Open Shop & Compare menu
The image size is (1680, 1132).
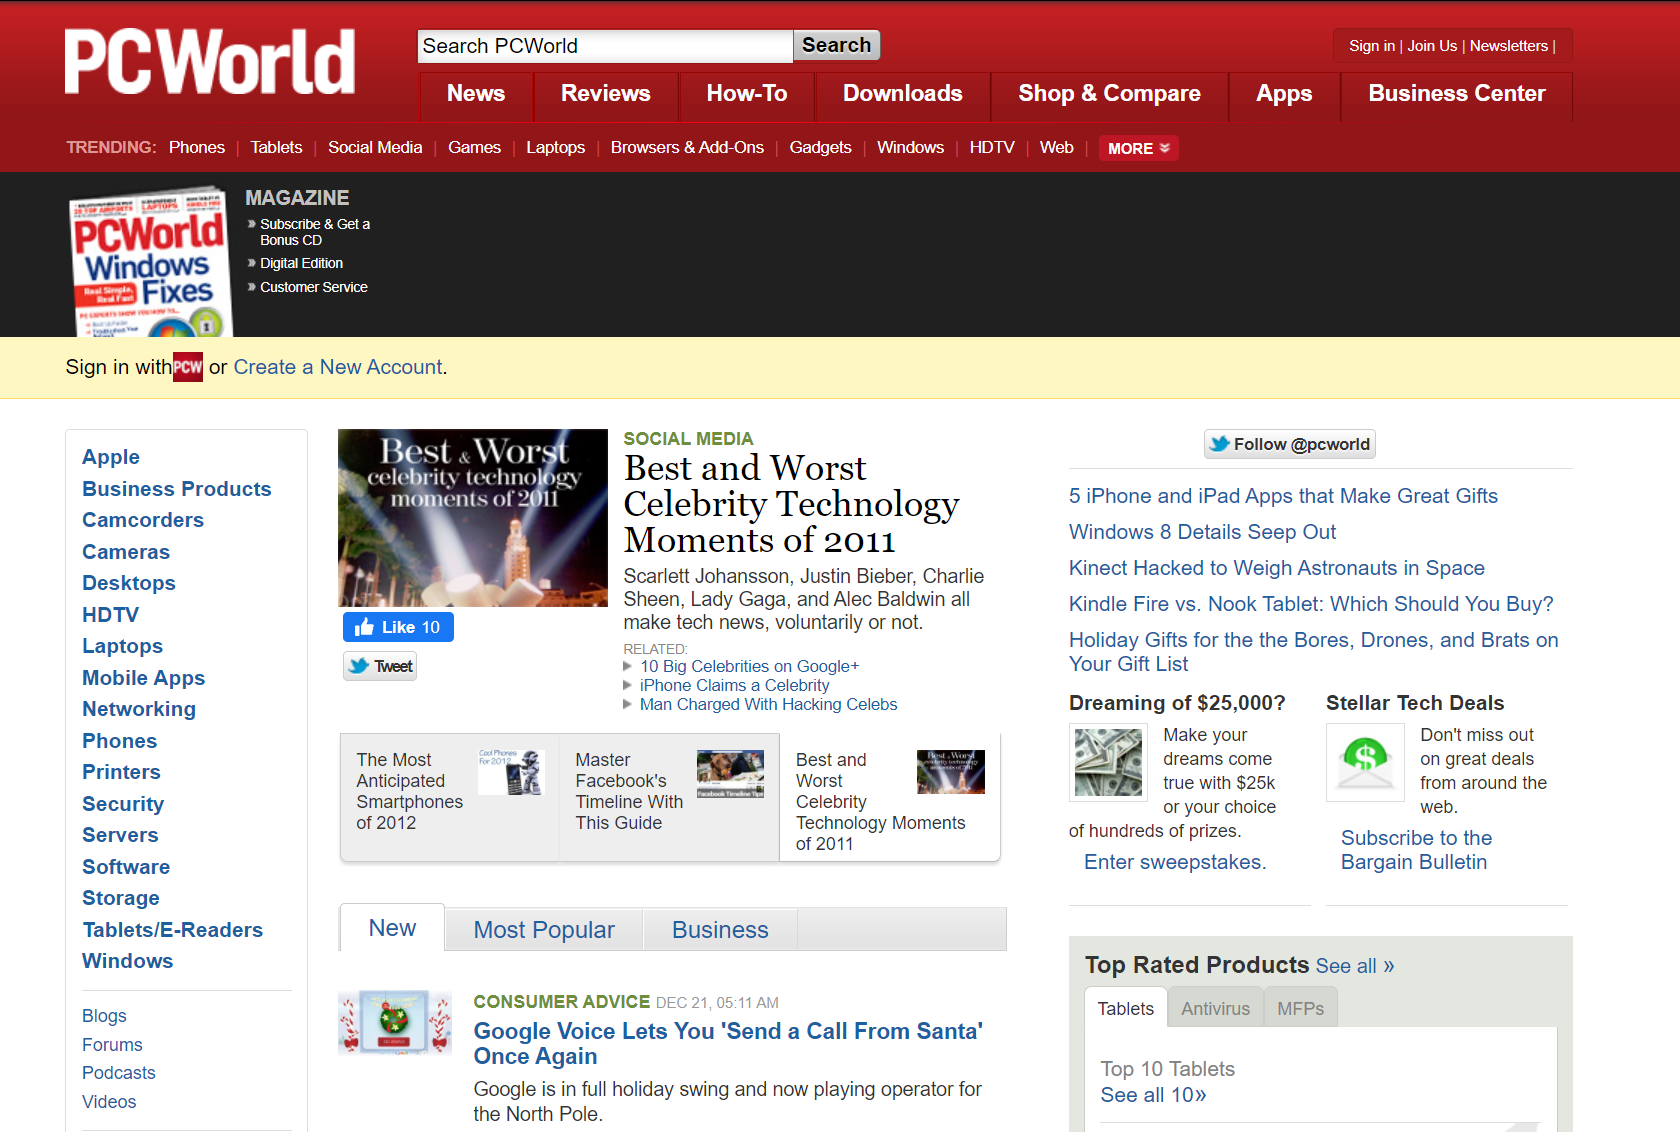(x=1110, y=94)
